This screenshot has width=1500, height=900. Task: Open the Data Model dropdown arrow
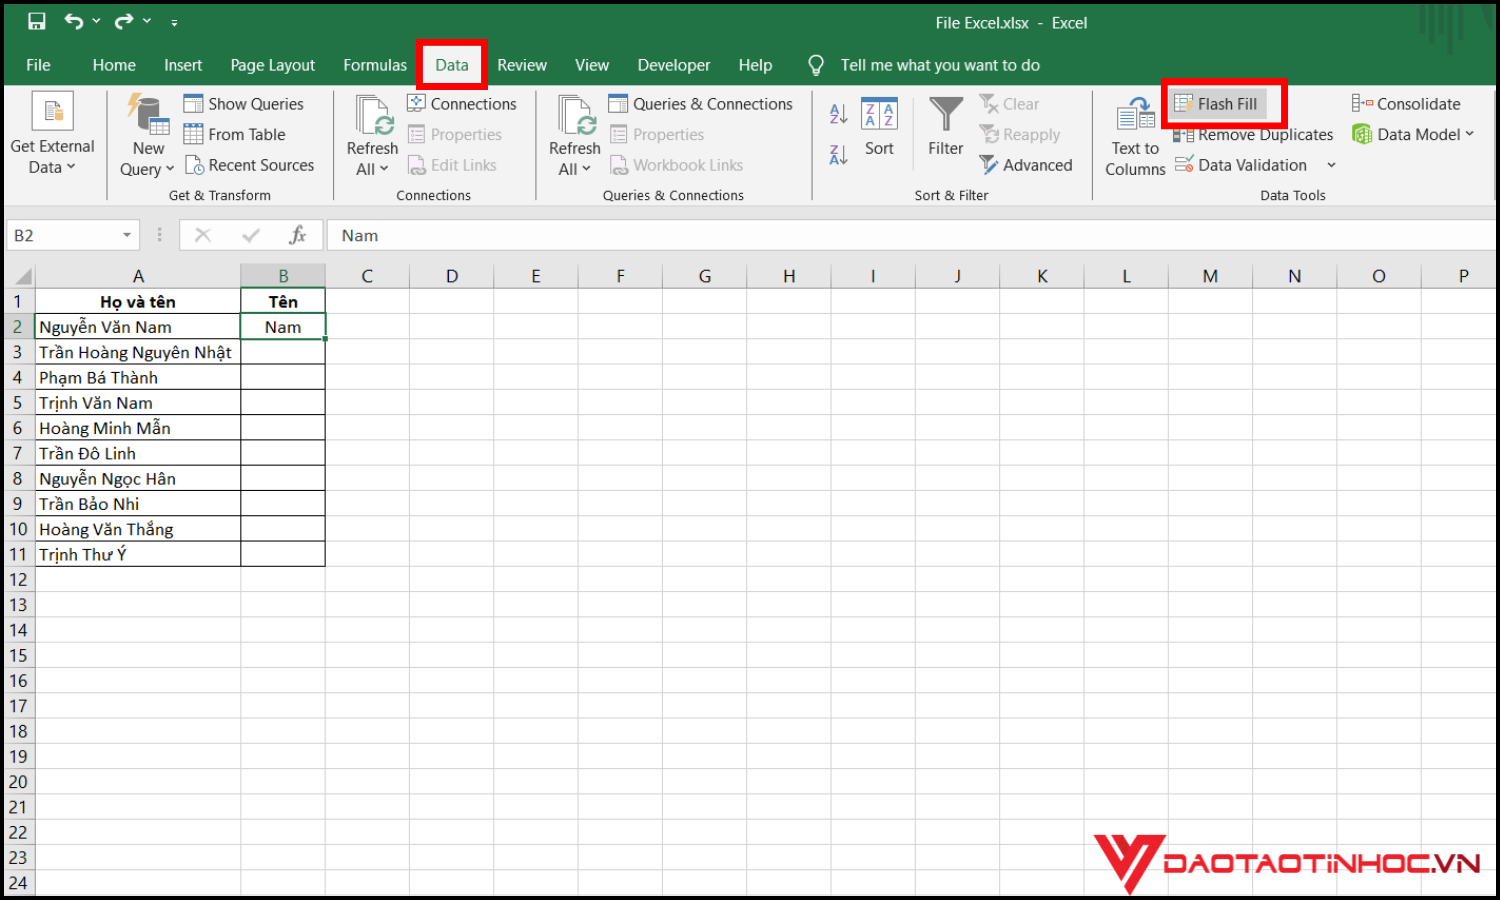(x=1470, y=134)
